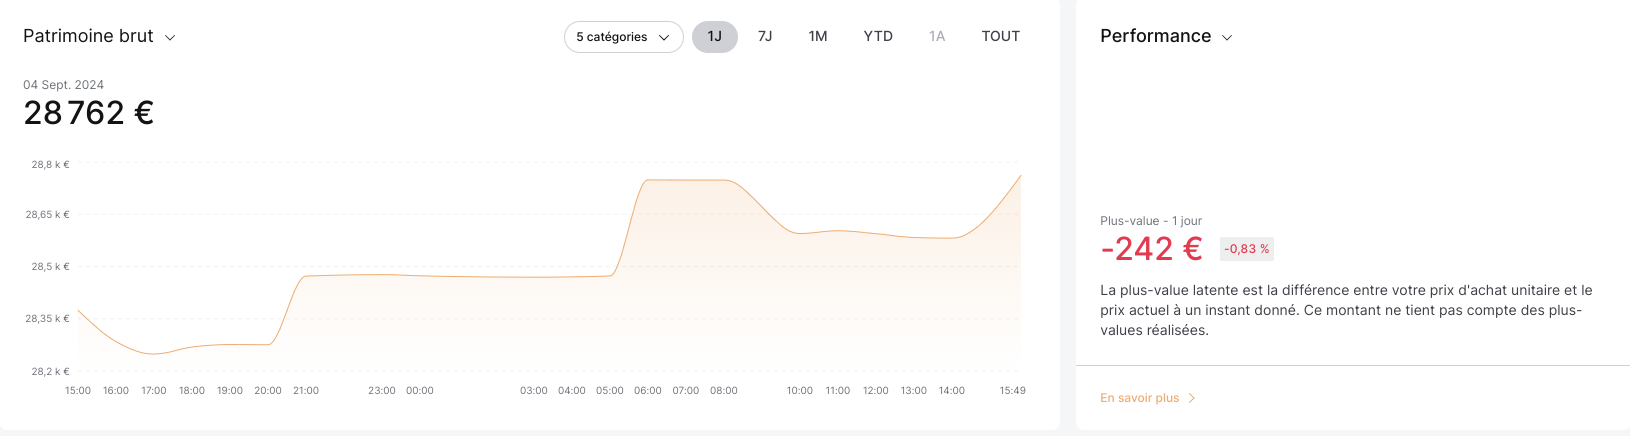Click the arrow beside En savoir plus

click(x=1192, y=398)
